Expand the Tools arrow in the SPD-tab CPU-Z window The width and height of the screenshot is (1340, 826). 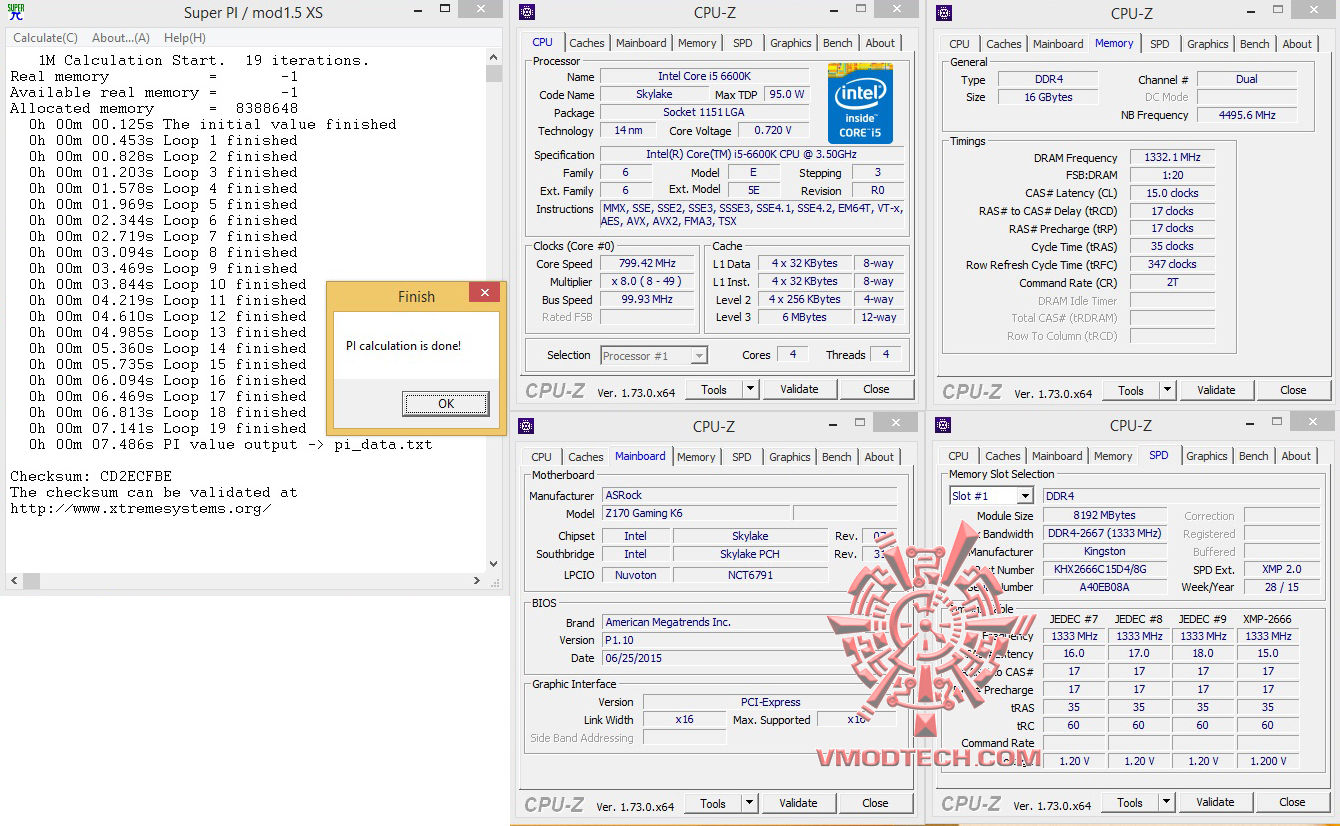(x=1166, y=802)
